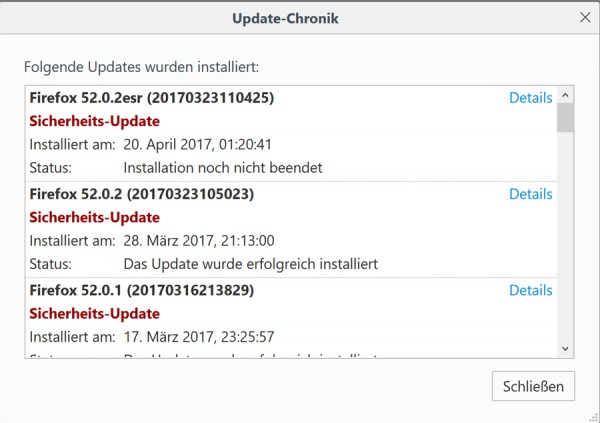Click the scrollbar down arrow
Viewport: 600px width, 423px height.
click(565, 348)
